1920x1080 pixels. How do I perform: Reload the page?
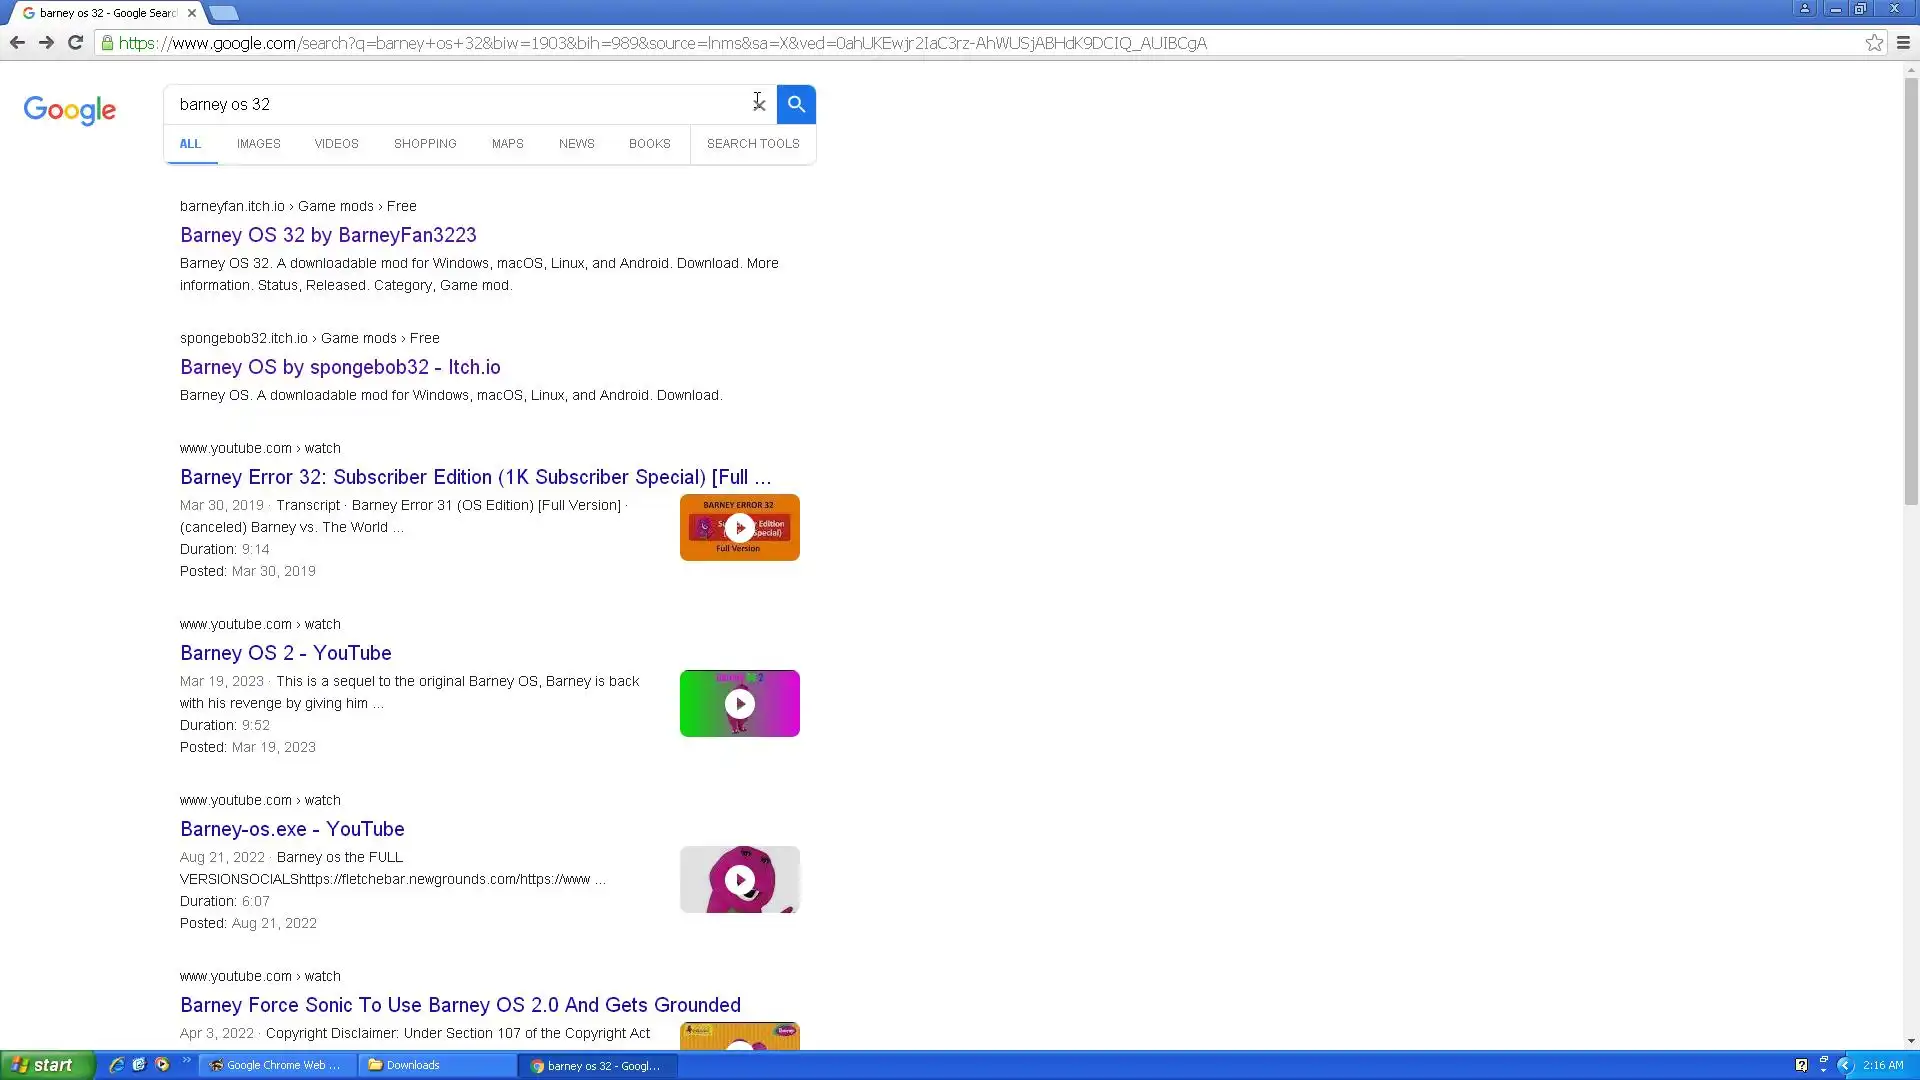coord(75,43)
